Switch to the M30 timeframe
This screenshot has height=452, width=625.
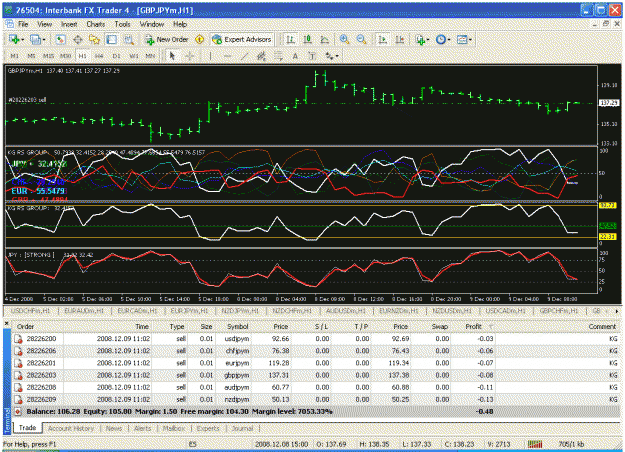click(65, 56)
